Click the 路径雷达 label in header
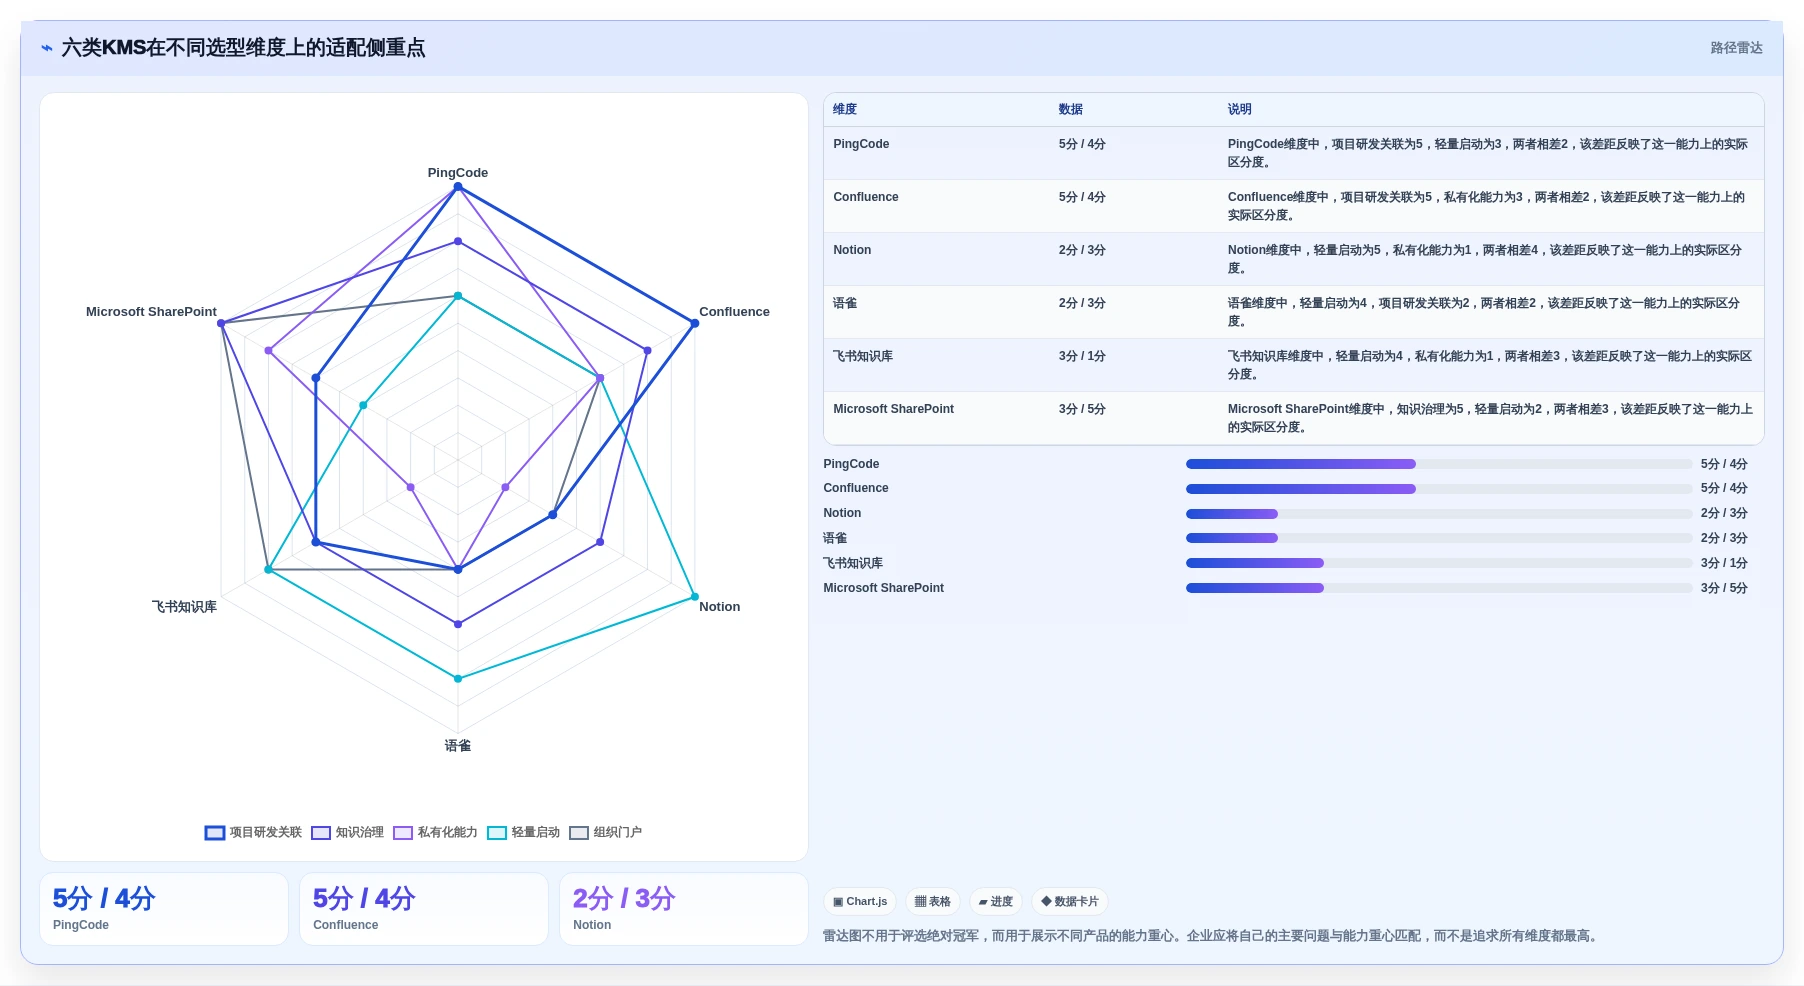The width and height of the screenshot is (1804, 986). 1736,48
